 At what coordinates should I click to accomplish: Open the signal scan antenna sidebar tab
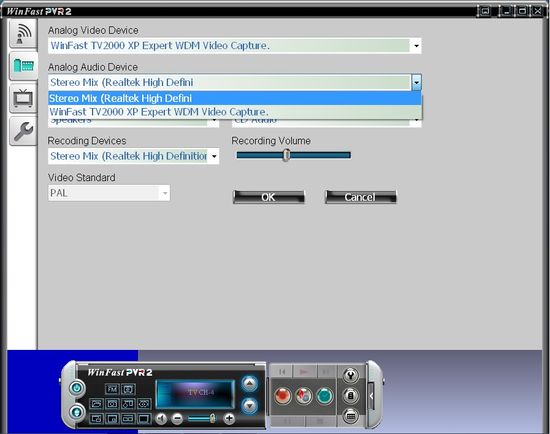click(23, 34)
